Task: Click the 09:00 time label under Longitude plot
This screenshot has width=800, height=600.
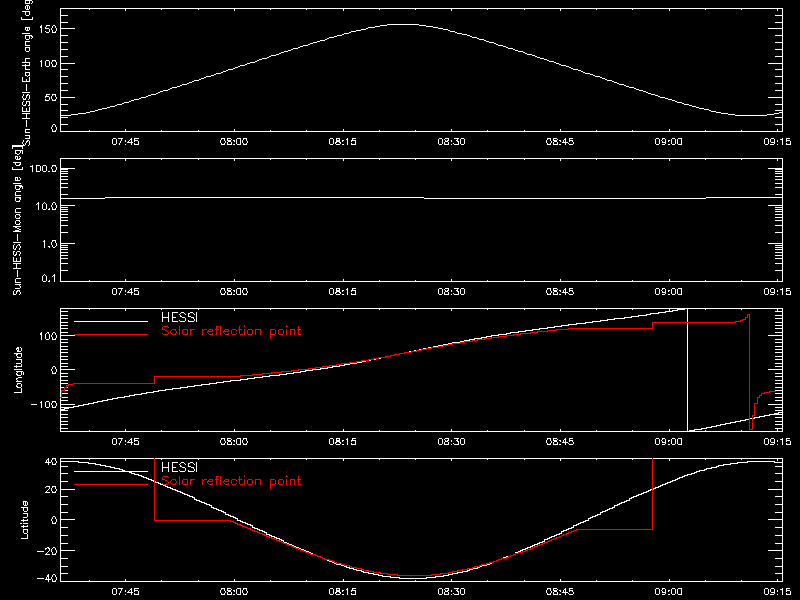Action: point(669,441)
